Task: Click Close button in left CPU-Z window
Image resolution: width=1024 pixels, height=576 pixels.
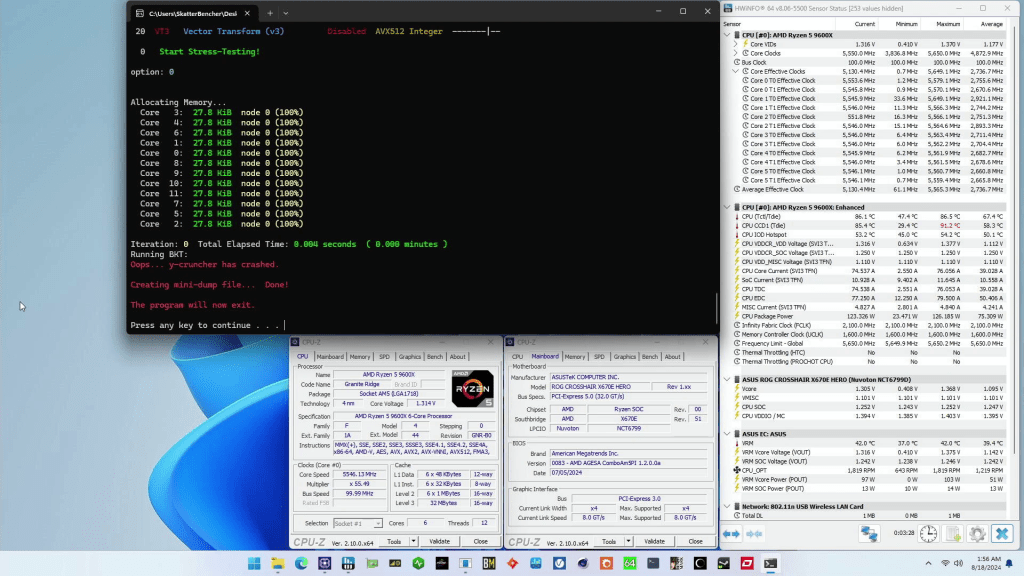Action: pos(481,541)
